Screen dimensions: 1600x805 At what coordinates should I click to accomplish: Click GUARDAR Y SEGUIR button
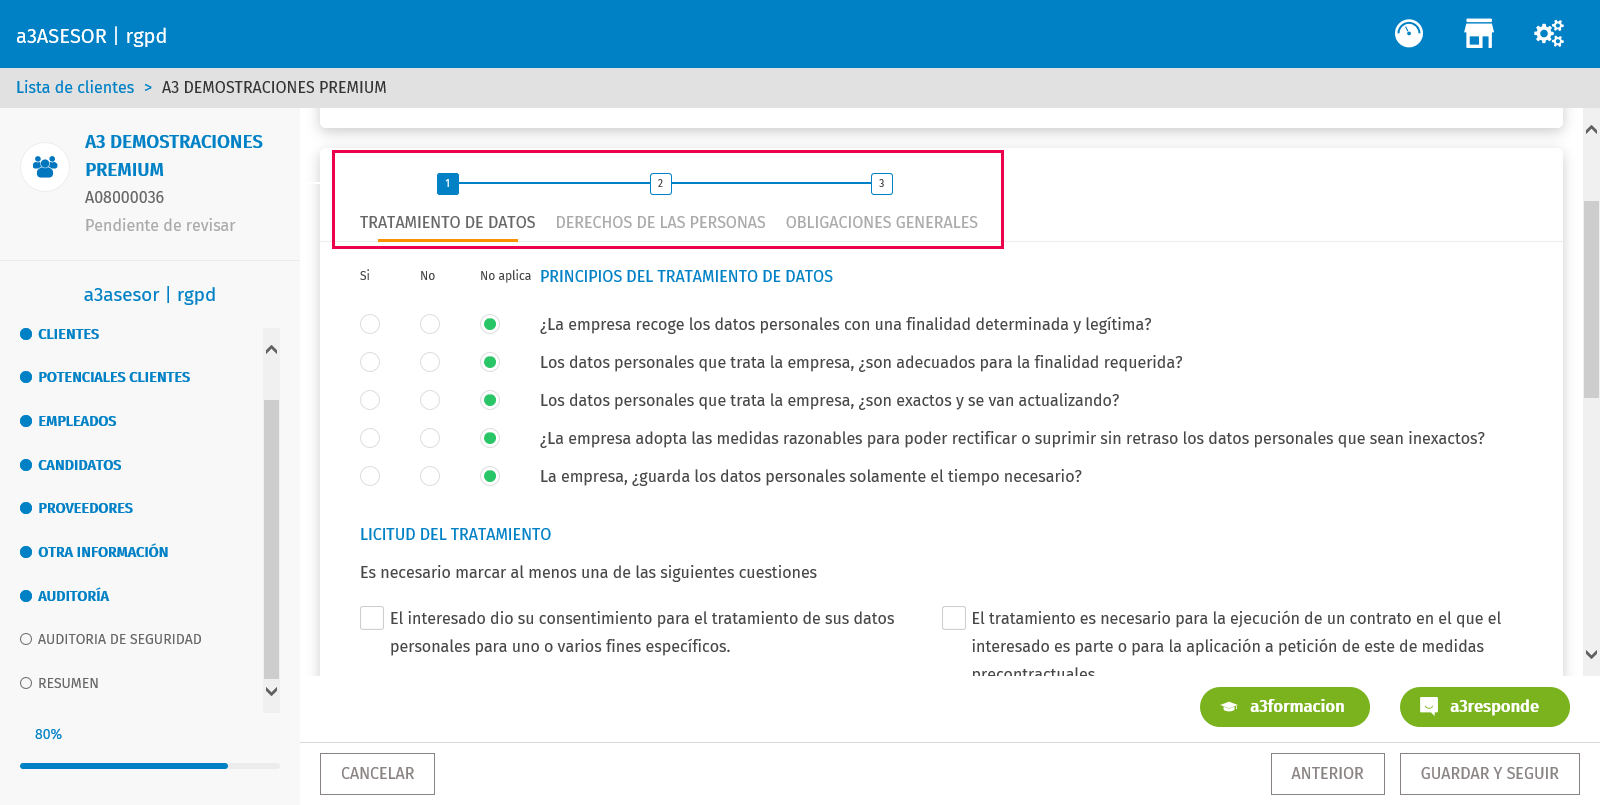[x=1490, y=774]
